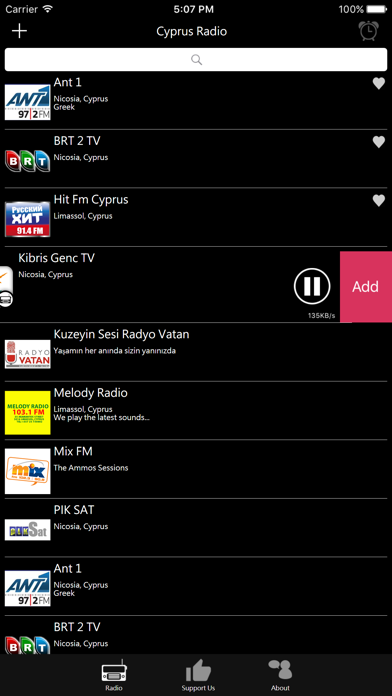Select the Hit Fm Cyprus title
Image resolution: width=392 pixels, height=696 pixels.
click(91, 200)
